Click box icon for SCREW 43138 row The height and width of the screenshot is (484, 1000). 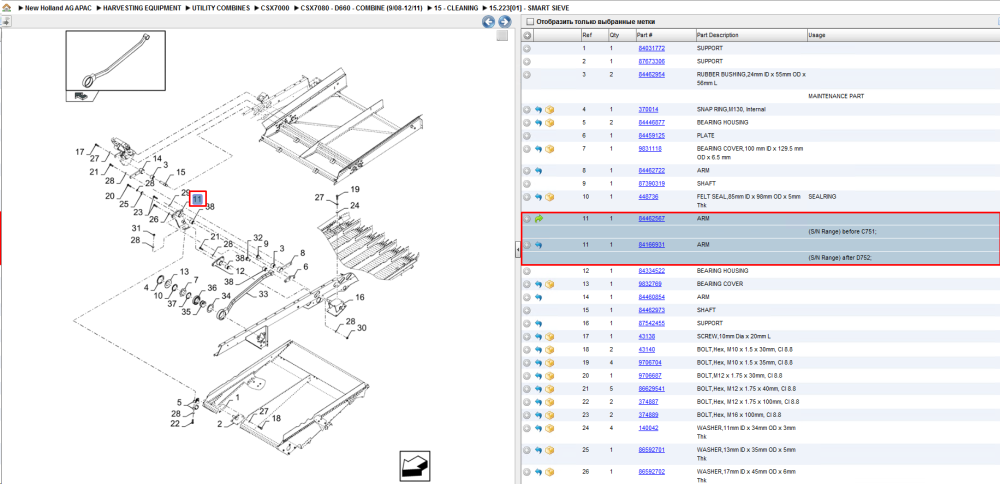point(549,337)
